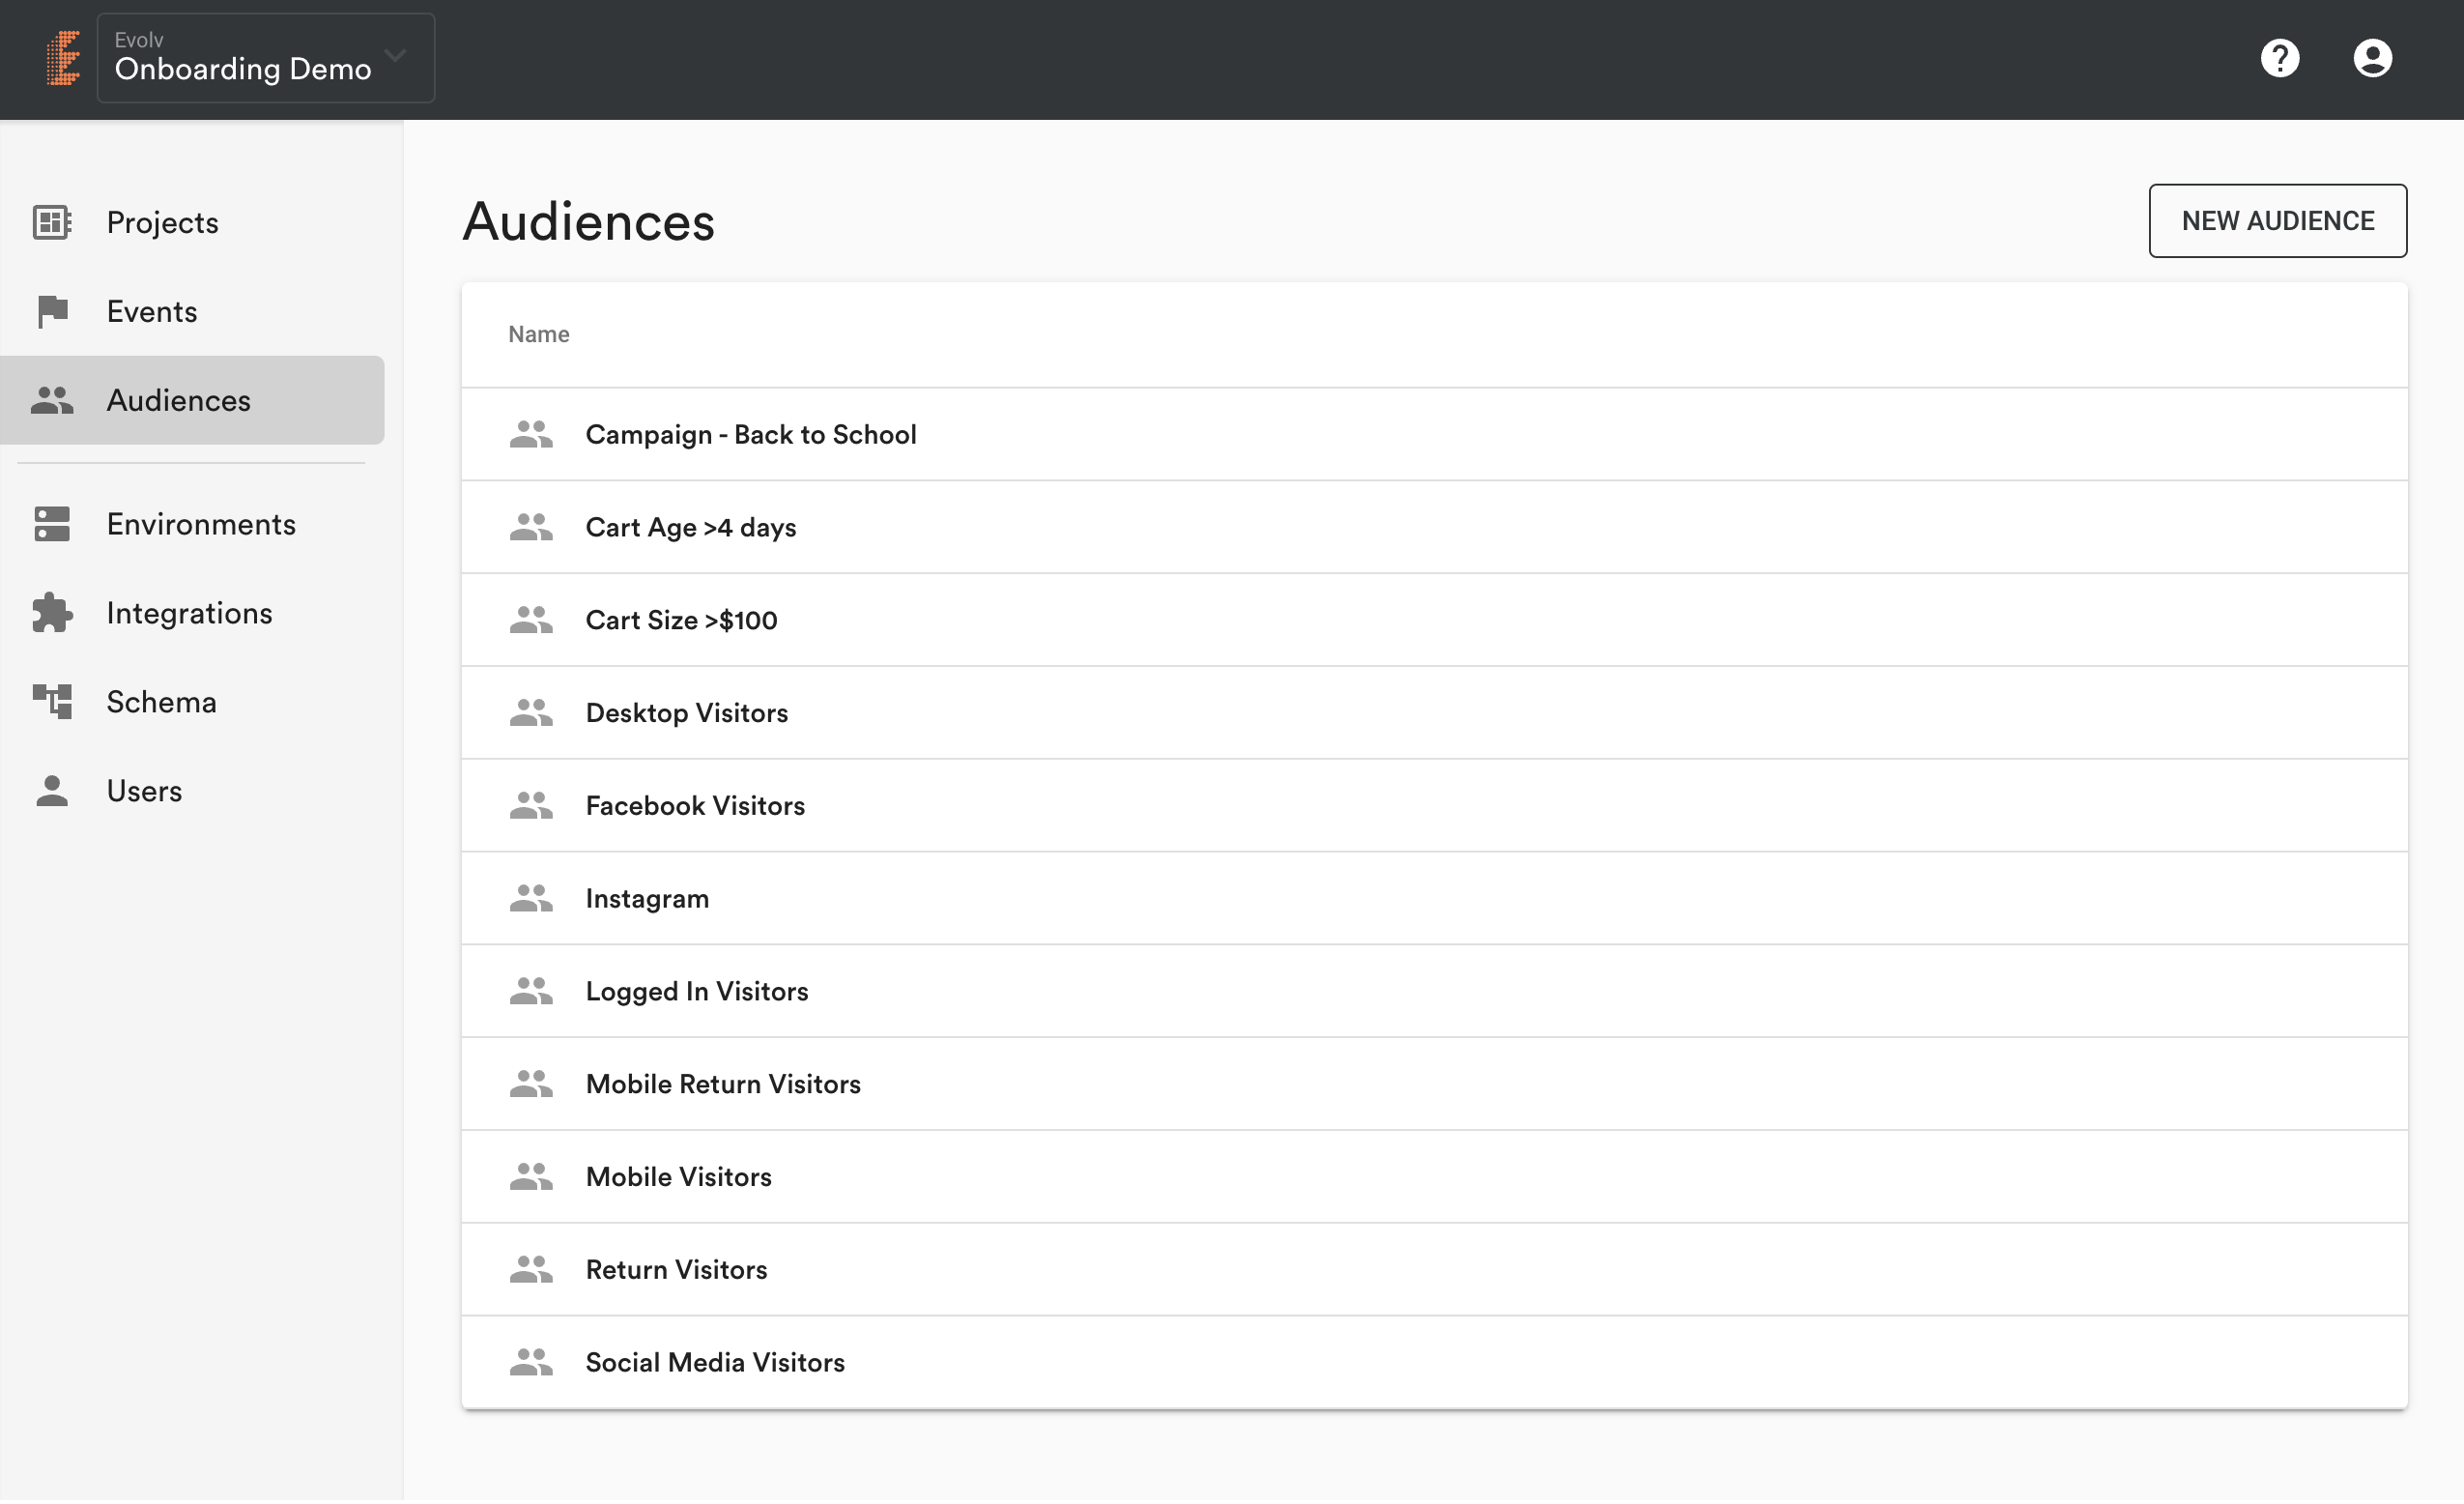Open the Onboarding Demo account dropdown

[x=266, y=58]
